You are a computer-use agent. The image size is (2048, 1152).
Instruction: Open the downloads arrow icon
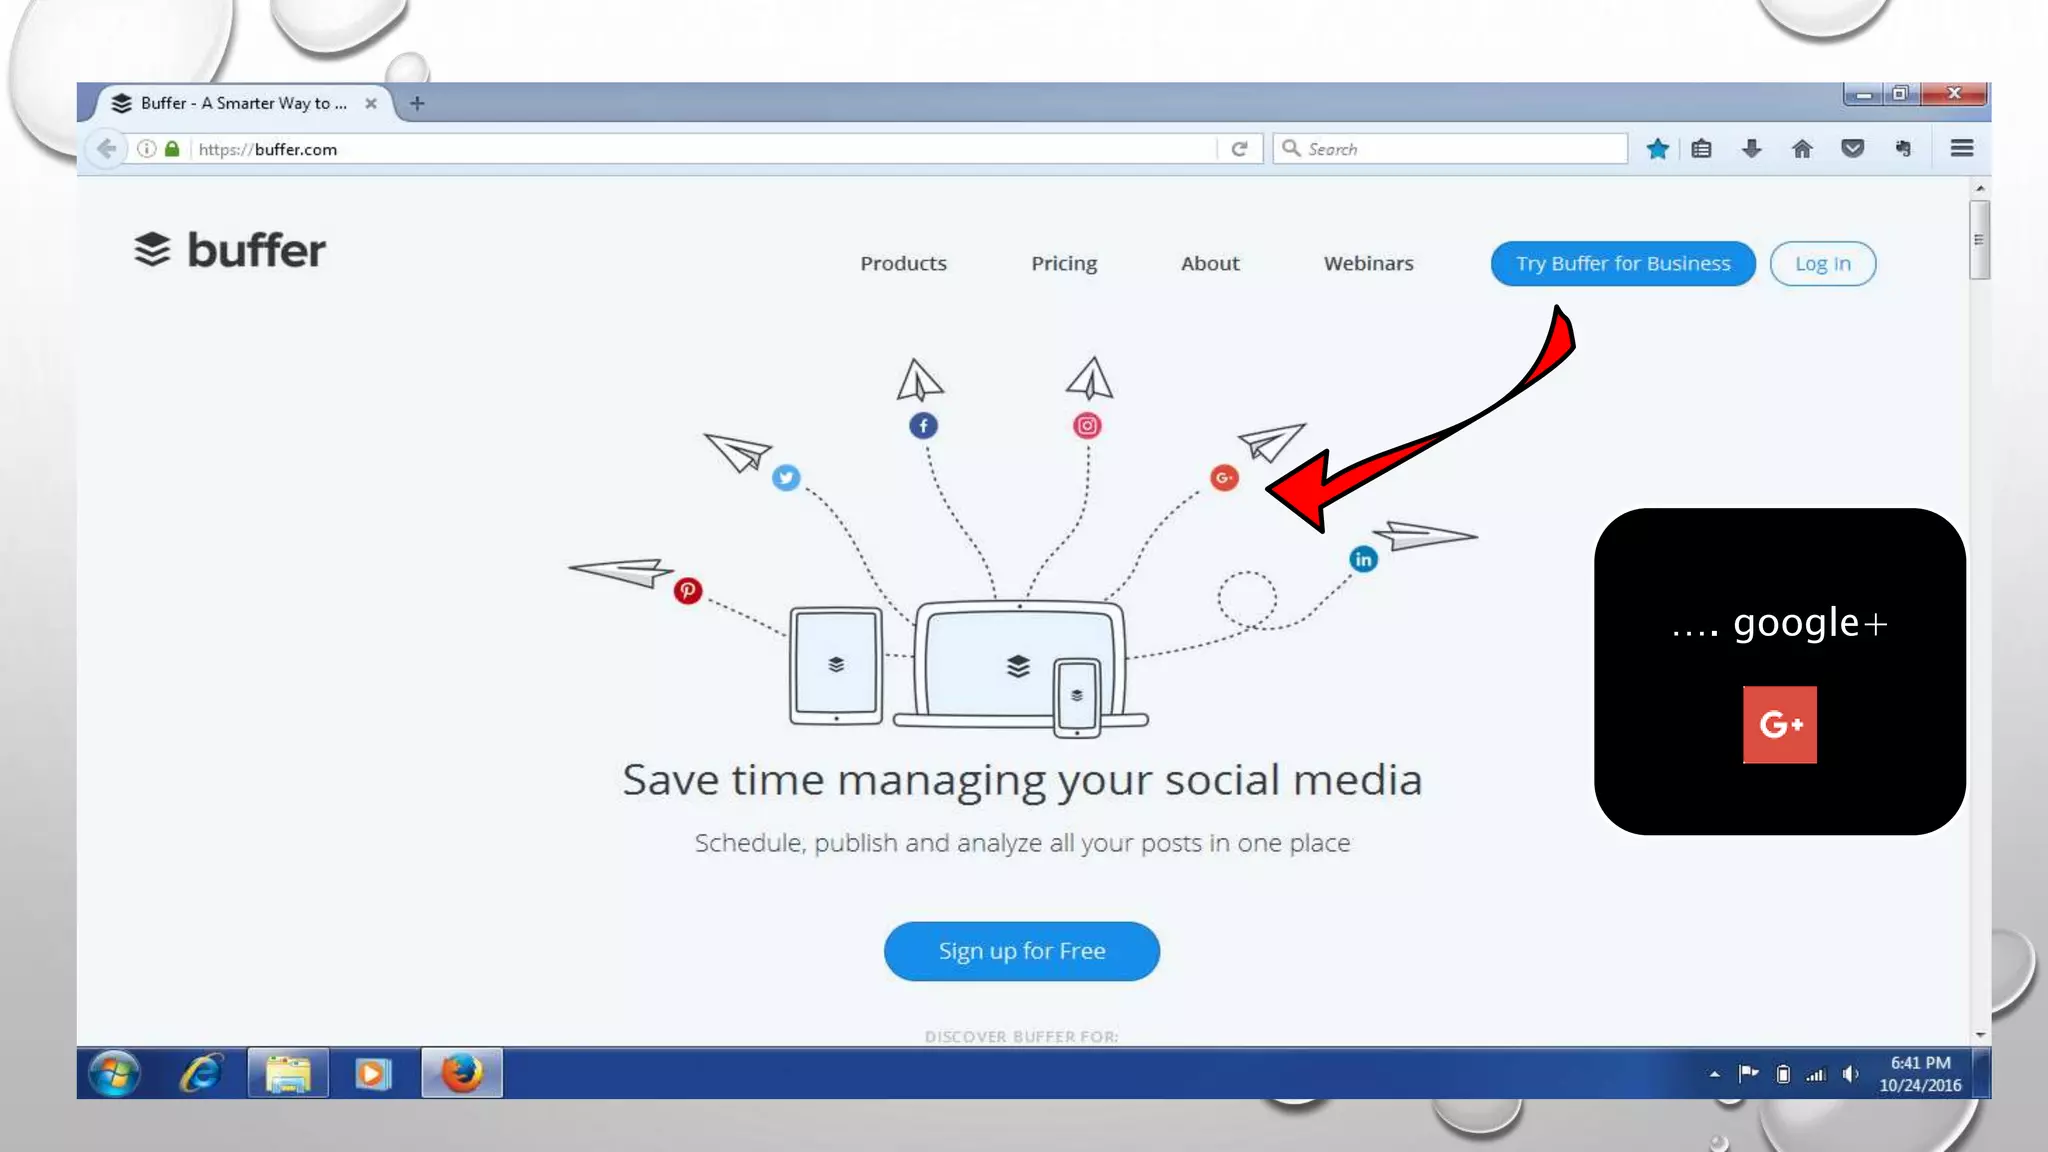1751,149
